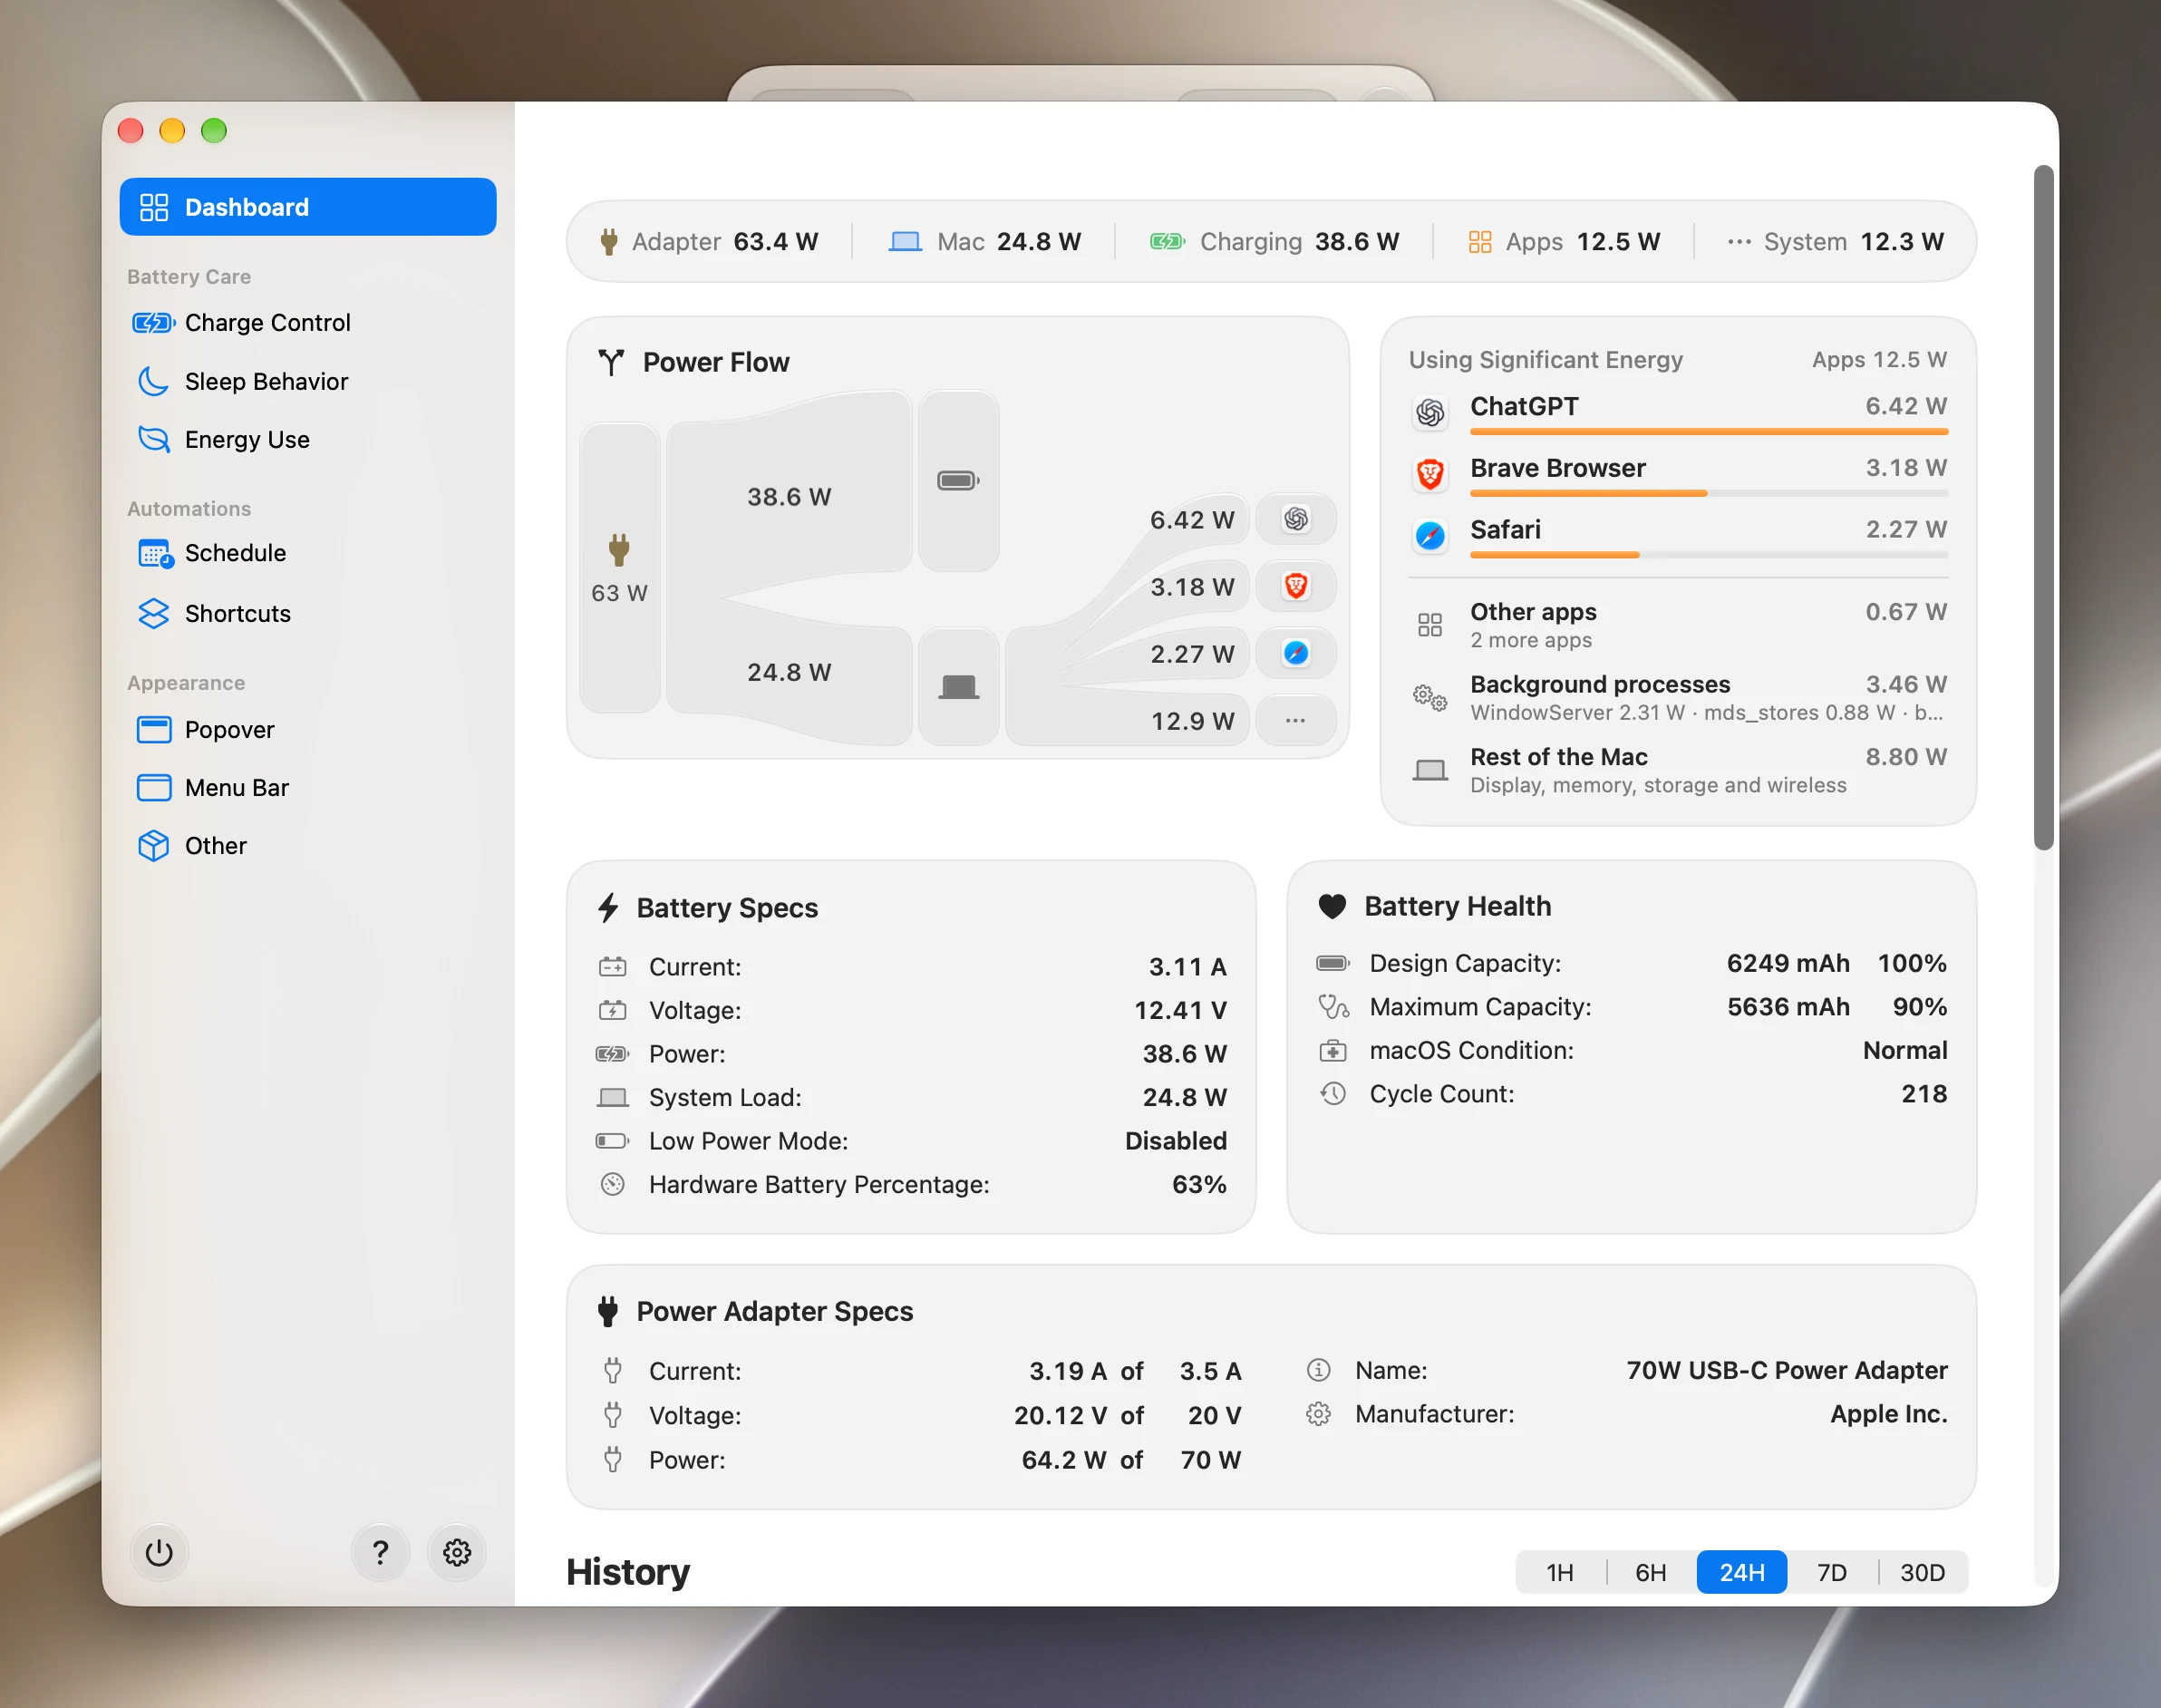
Task: Click the green window zoom button
Action: click(x=214, y=131)
